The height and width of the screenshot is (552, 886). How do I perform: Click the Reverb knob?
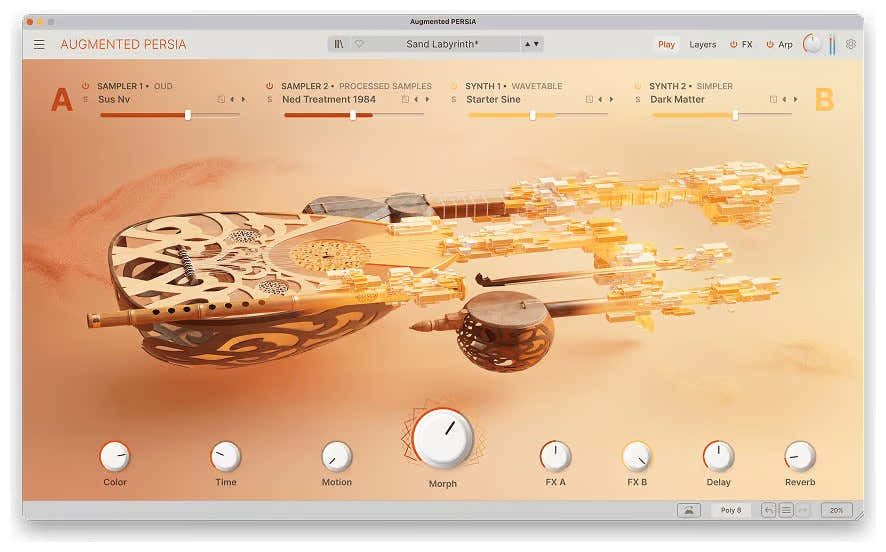tap(800, 457)
